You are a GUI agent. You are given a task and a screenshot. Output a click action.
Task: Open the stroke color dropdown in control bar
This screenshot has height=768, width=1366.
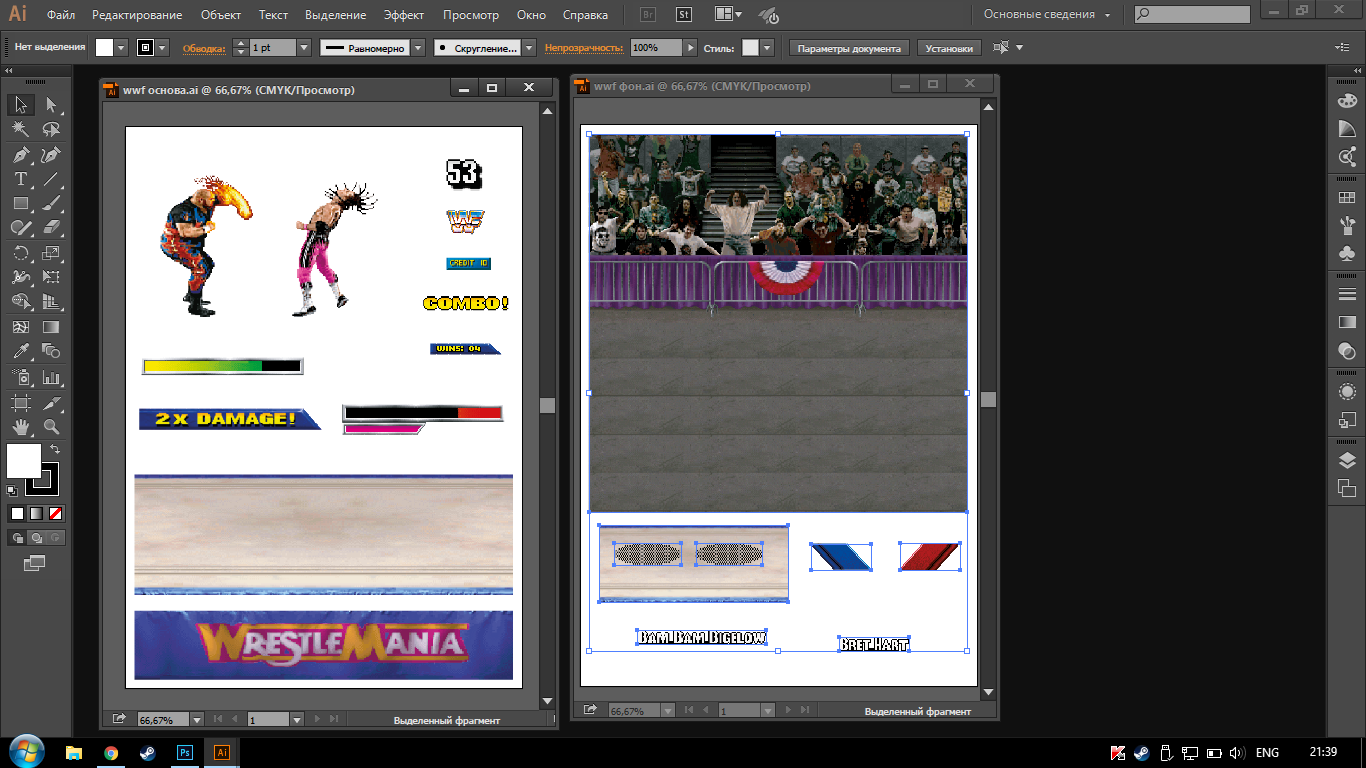(x=164, y=48)
